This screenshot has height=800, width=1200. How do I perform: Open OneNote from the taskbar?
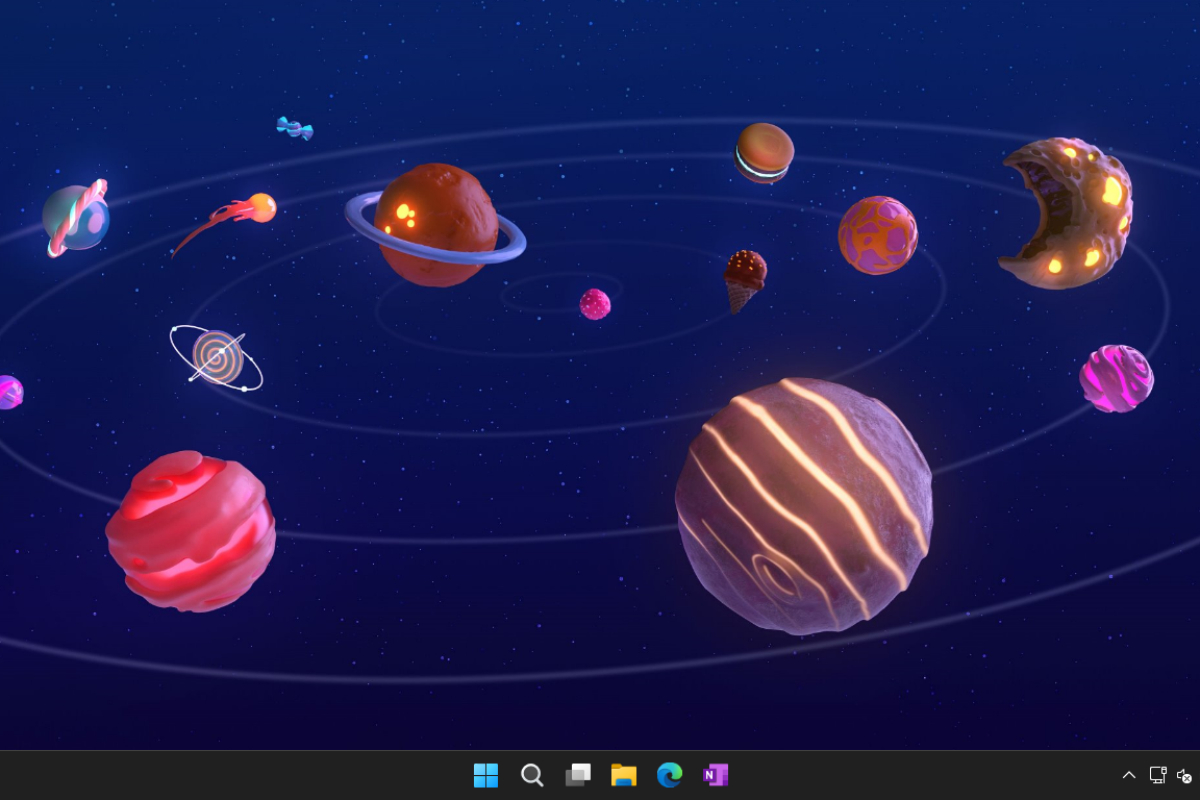tap(715, 775)
